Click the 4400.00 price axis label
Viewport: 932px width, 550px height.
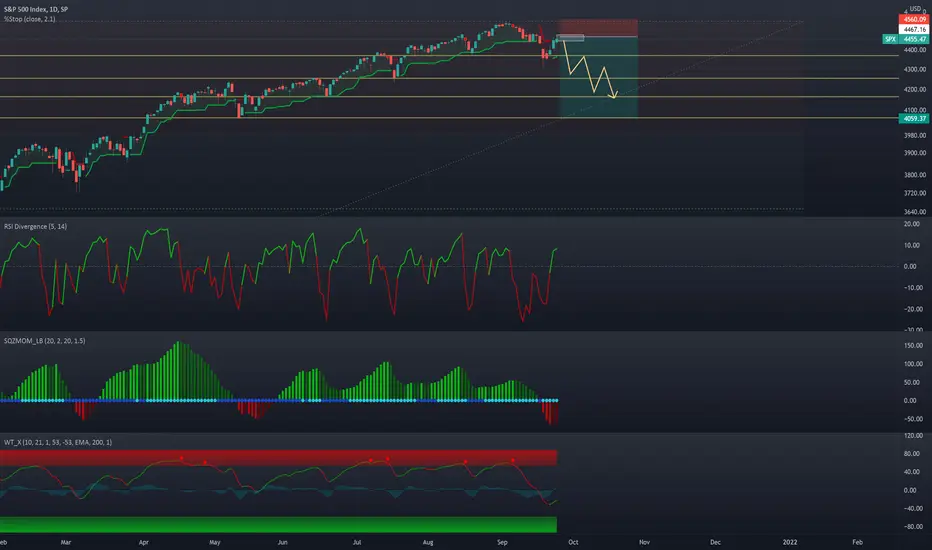pyautogui.click(x=915, y=50)
